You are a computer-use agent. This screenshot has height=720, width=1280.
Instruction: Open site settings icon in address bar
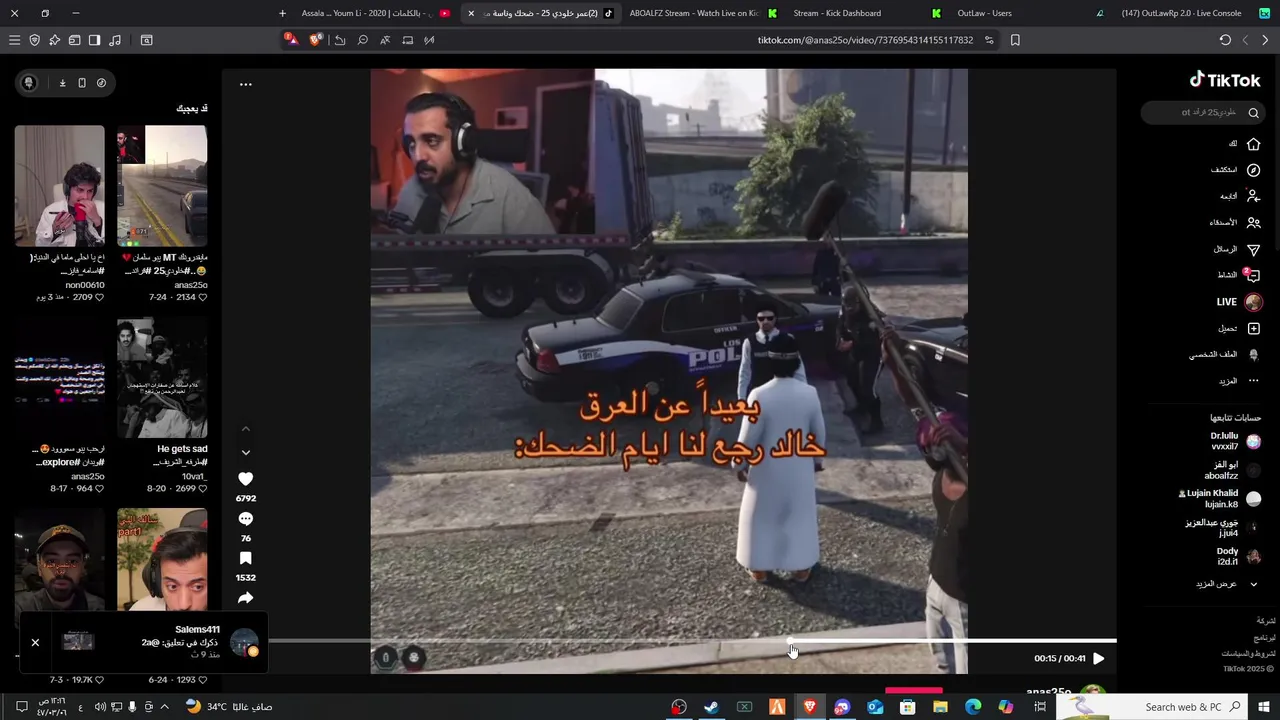(989, 40)
